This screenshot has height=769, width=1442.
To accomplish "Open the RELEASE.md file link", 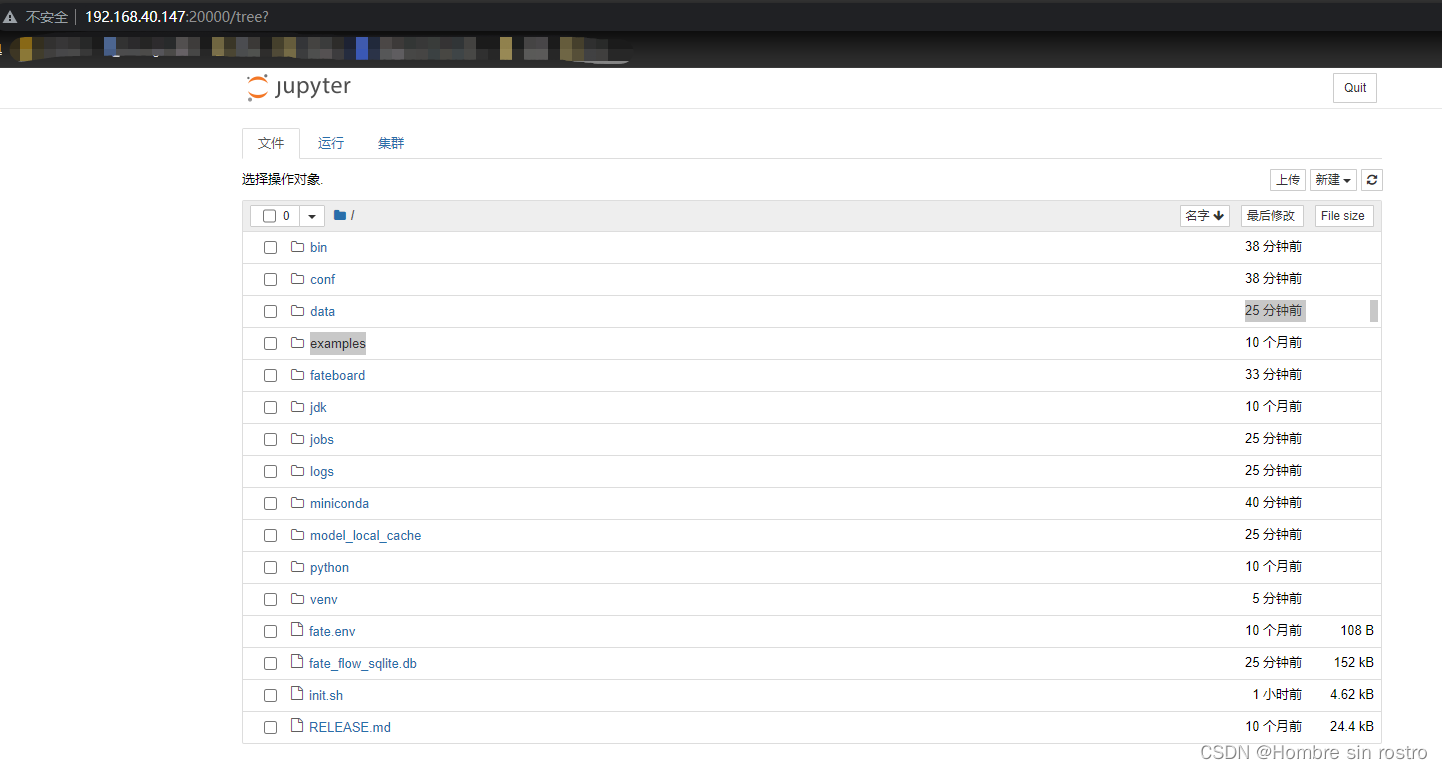I will (350, 727).
